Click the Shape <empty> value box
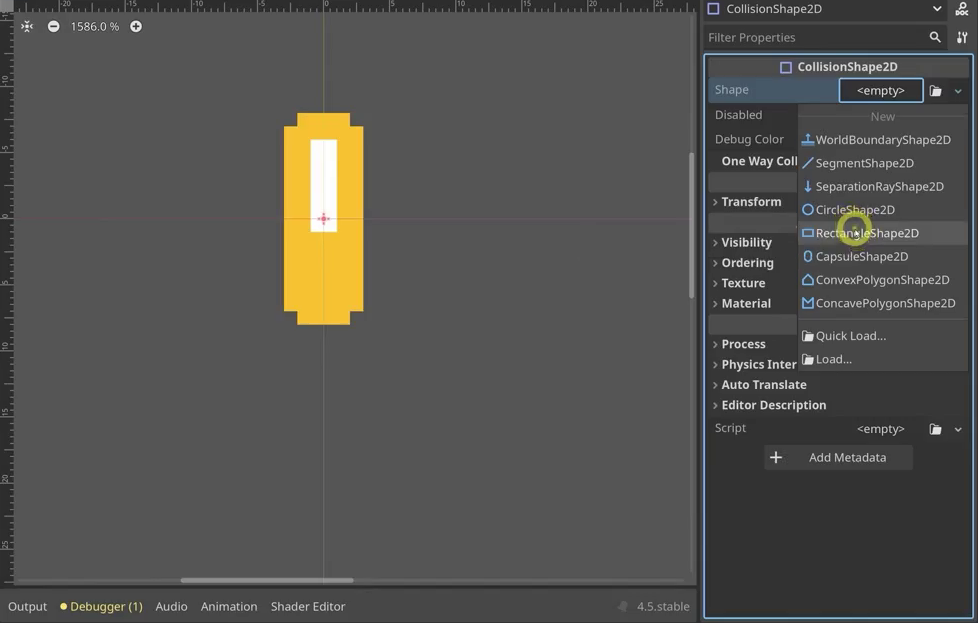Screen dimensions: 978x623 pyautogui.click(x=881, y=90)
